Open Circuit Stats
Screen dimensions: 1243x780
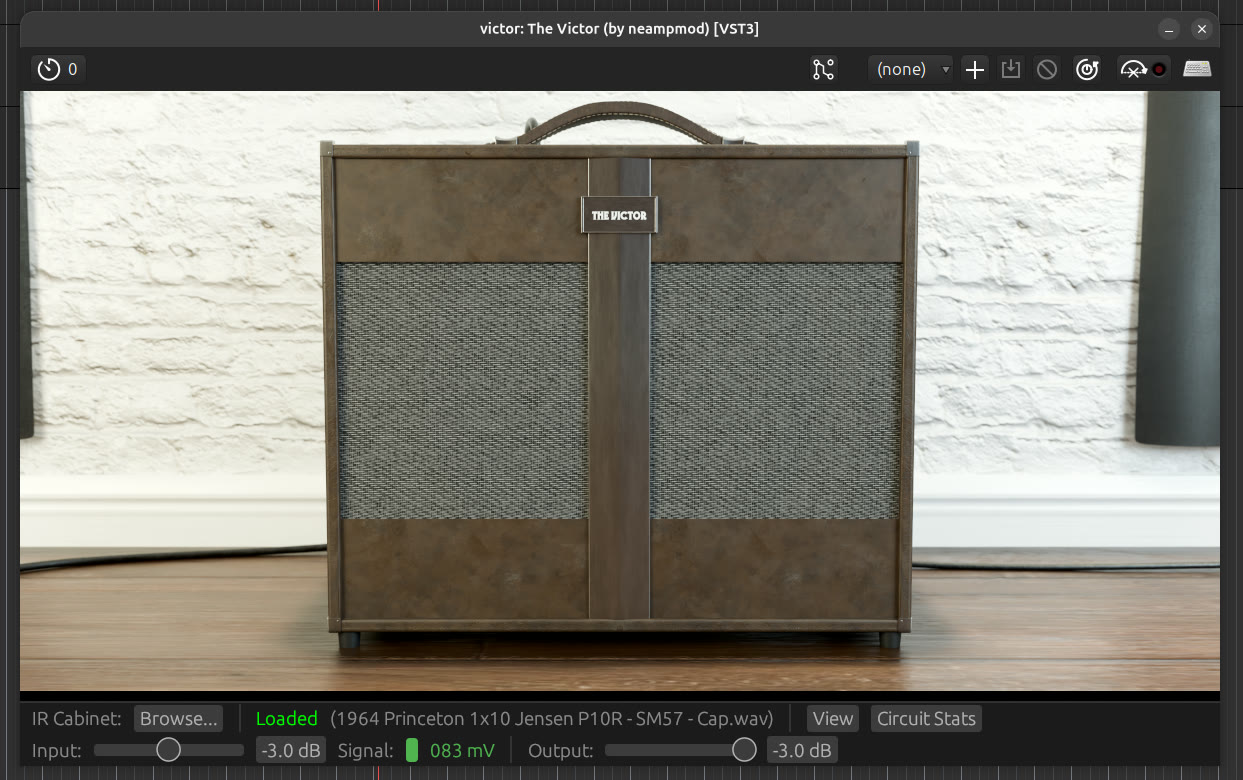pos(926,718)
